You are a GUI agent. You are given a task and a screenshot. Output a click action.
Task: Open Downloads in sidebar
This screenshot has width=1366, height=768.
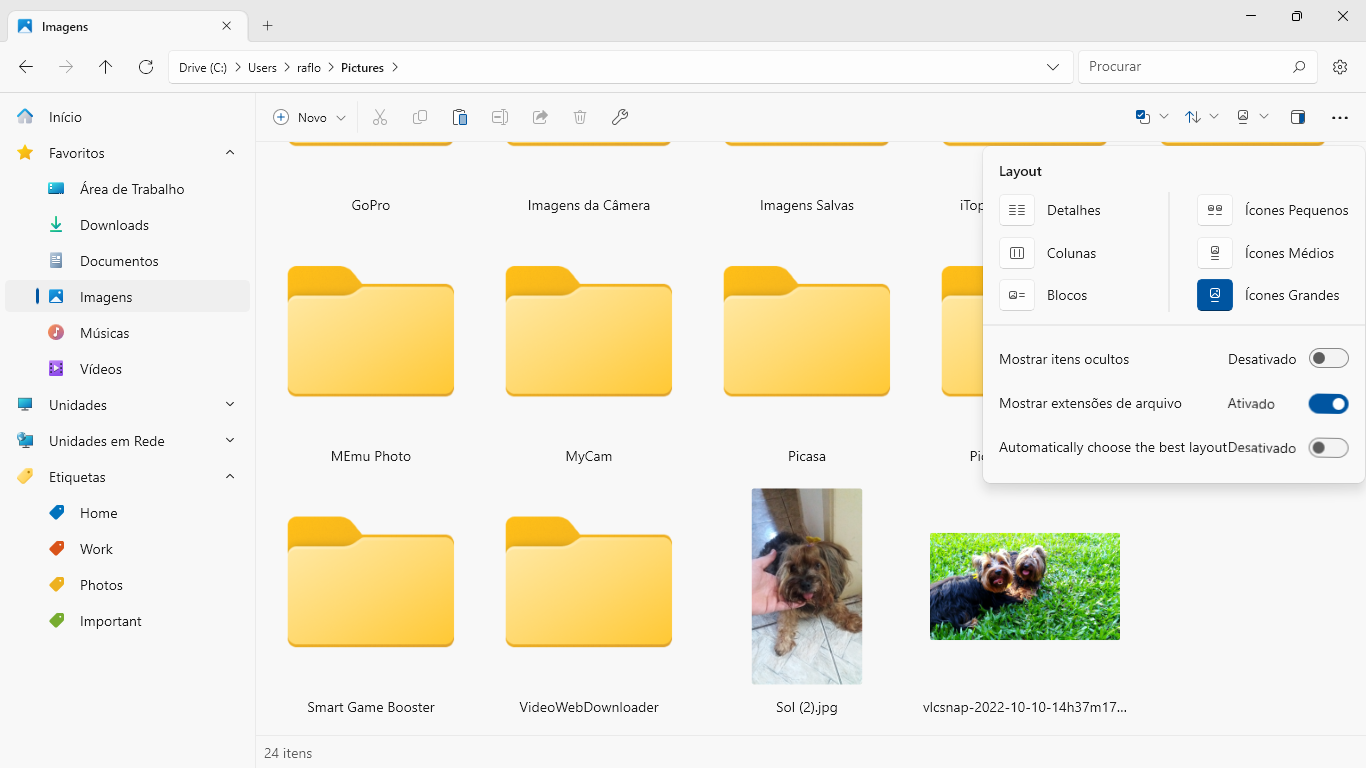point(127,225)
